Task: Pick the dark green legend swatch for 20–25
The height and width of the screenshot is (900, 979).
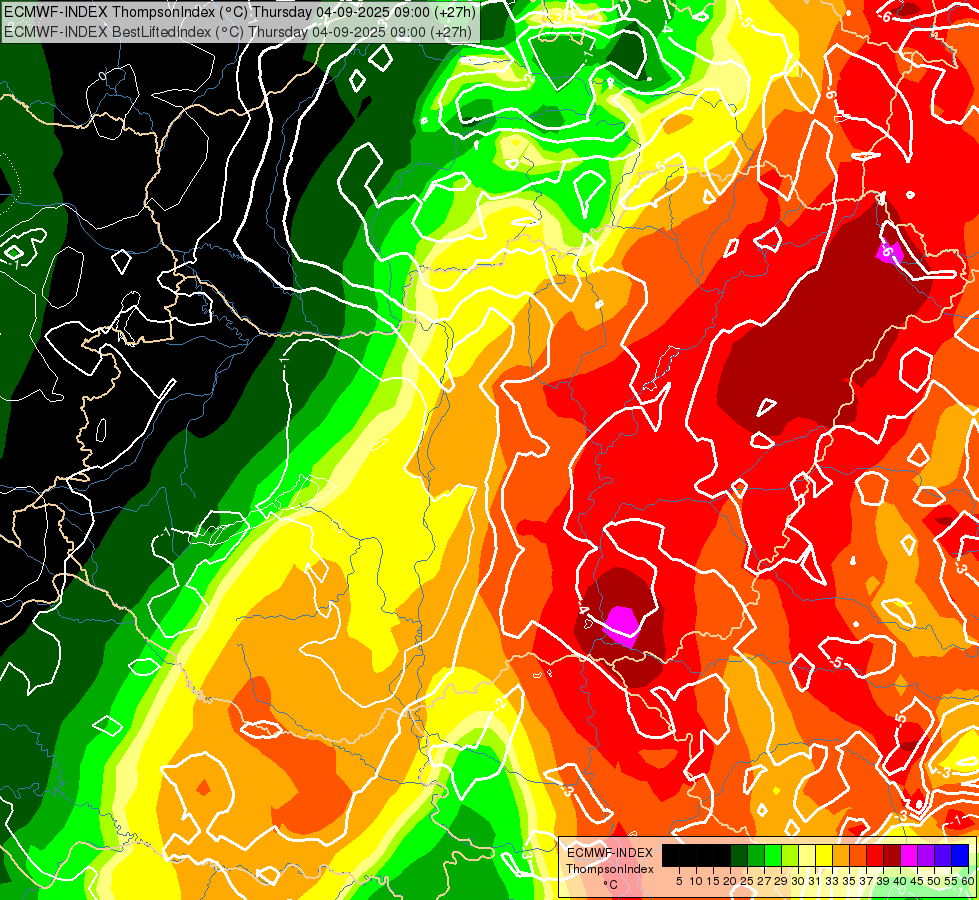Action: [x=739, y=855]
